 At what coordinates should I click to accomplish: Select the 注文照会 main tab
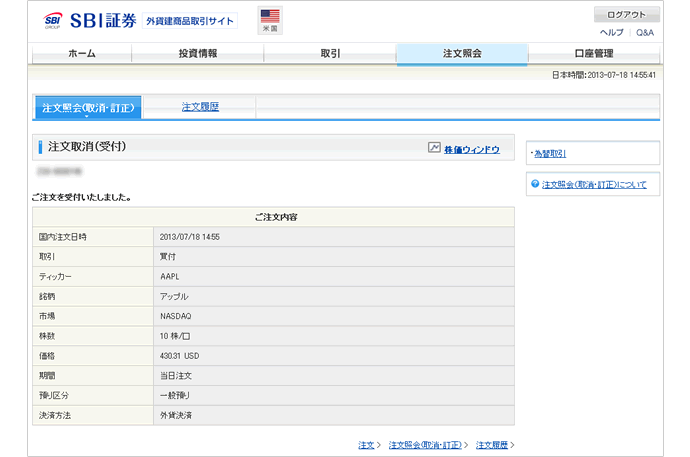(462, 54)
